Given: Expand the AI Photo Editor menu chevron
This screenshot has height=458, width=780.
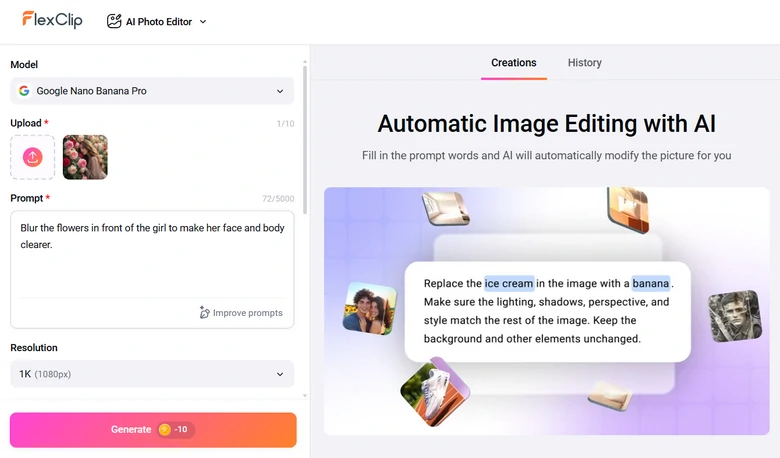Looking at the screenshot, I should click(203, 22).
